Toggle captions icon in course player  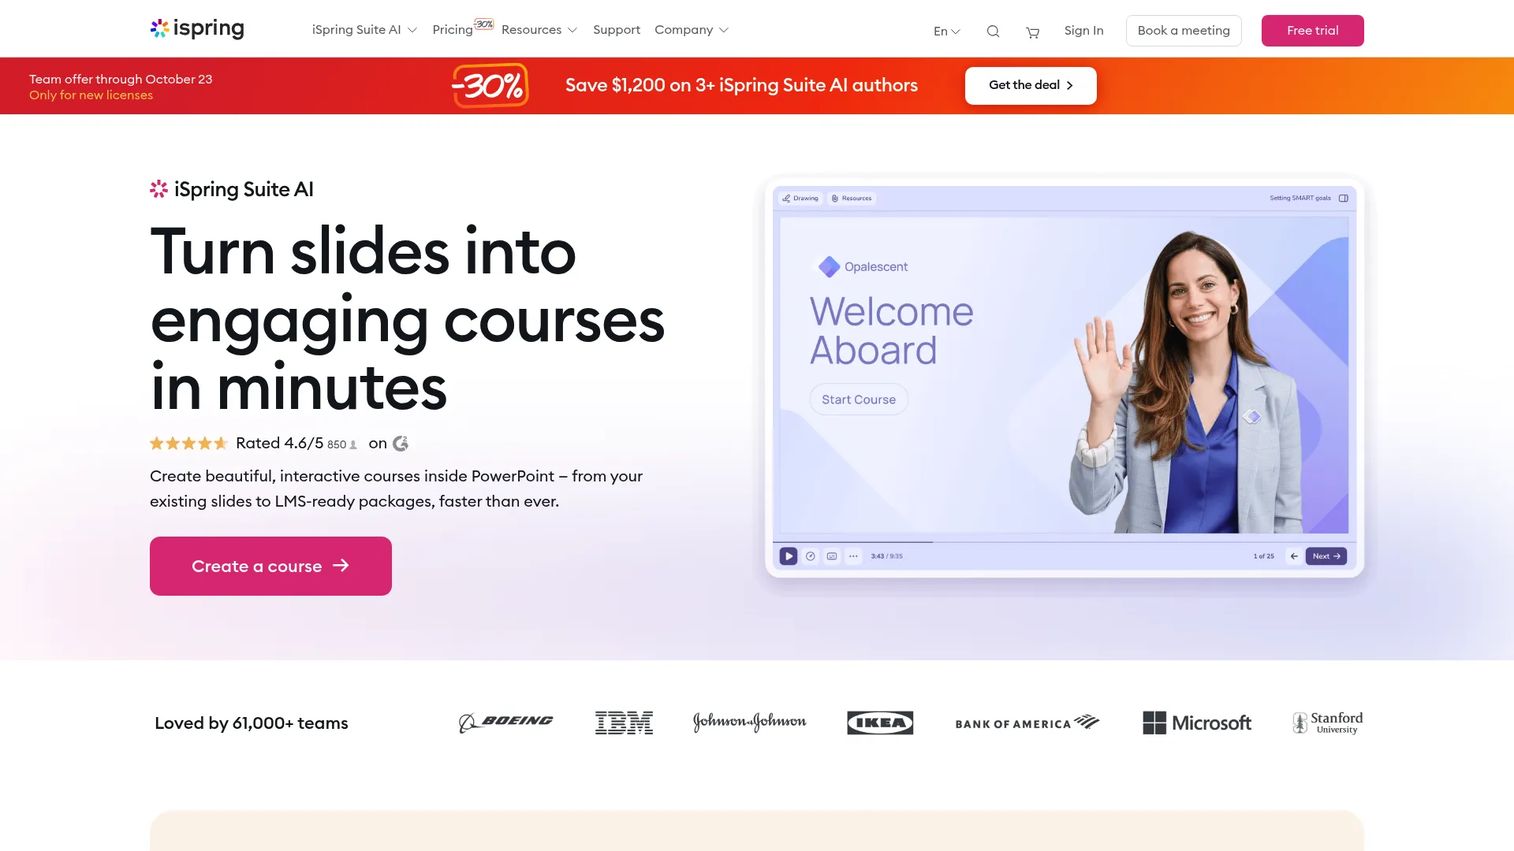(x=832, y=556)
